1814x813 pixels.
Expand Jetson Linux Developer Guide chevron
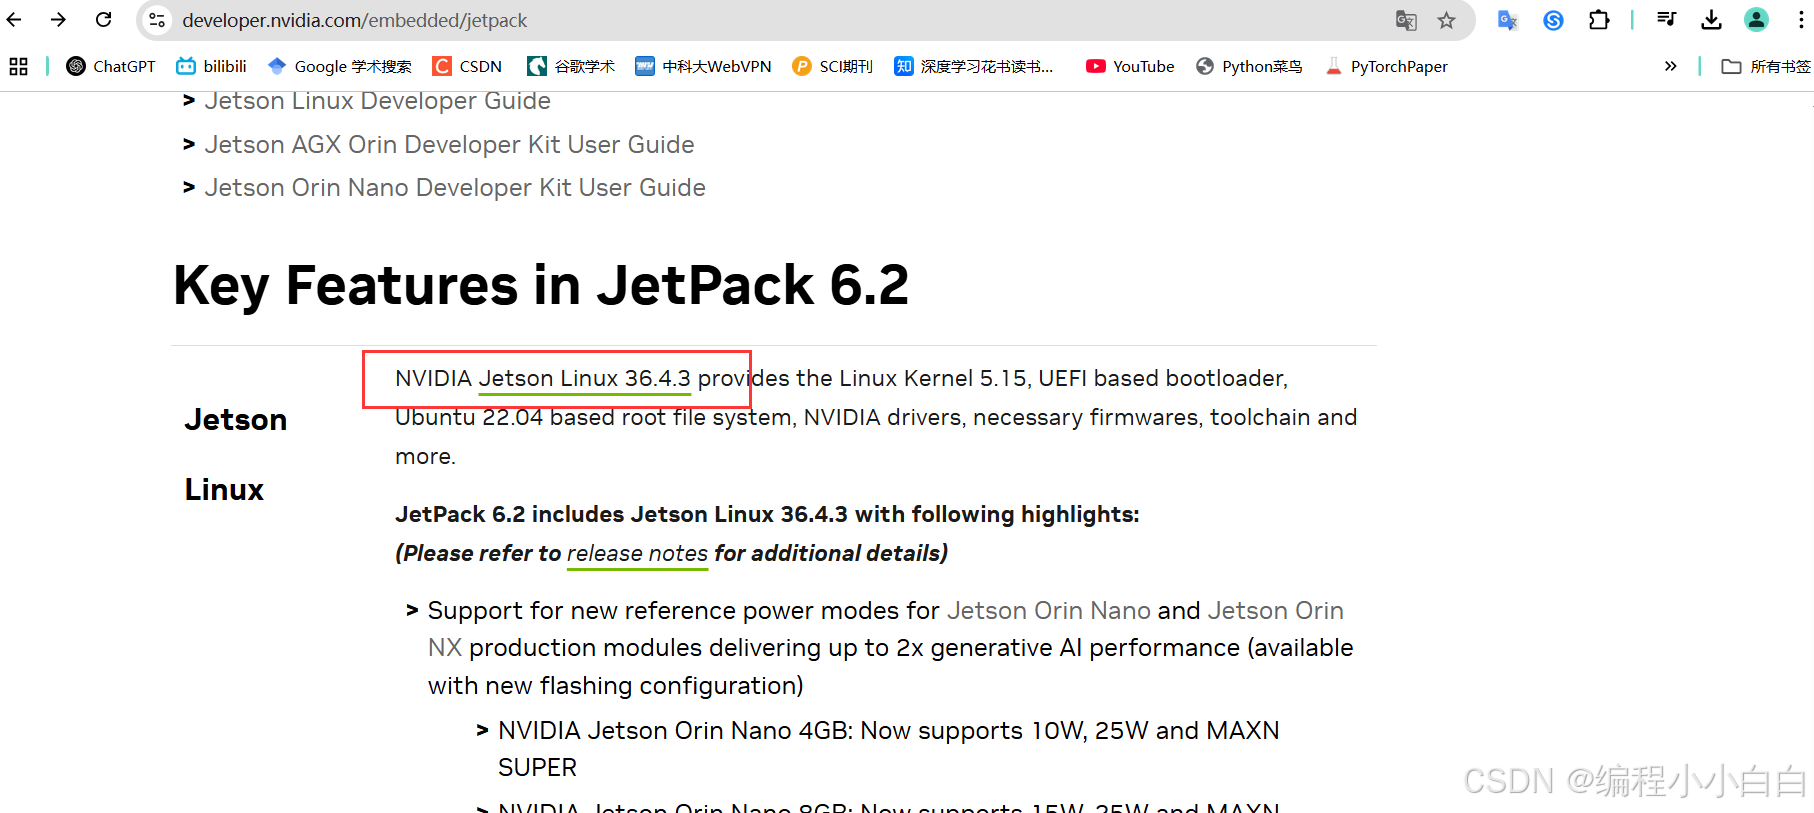189,100
